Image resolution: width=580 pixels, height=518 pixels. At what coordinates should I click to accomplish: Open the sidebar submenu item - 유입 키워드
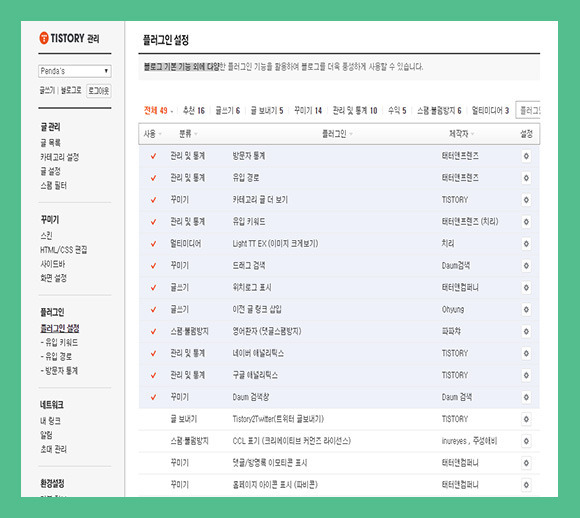(59, 343)
